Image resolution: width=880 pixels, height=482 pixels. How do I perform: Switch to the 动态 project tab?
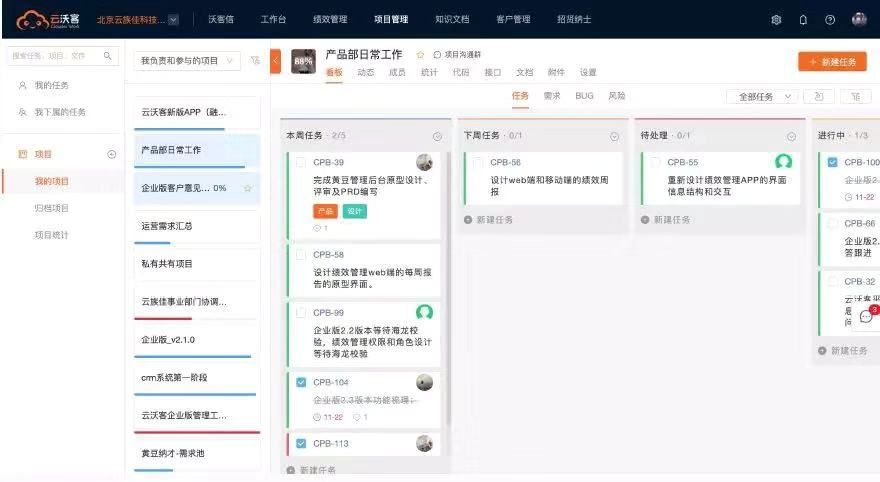(x=365, y=72)
